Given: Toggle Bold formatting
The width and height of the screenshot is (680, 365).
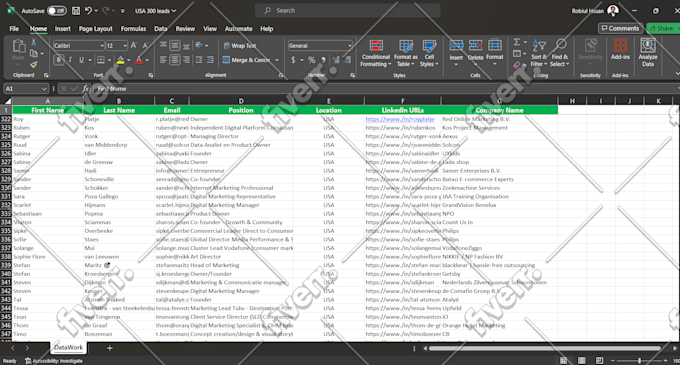Looking at the screenshot, I should point(59,60).
